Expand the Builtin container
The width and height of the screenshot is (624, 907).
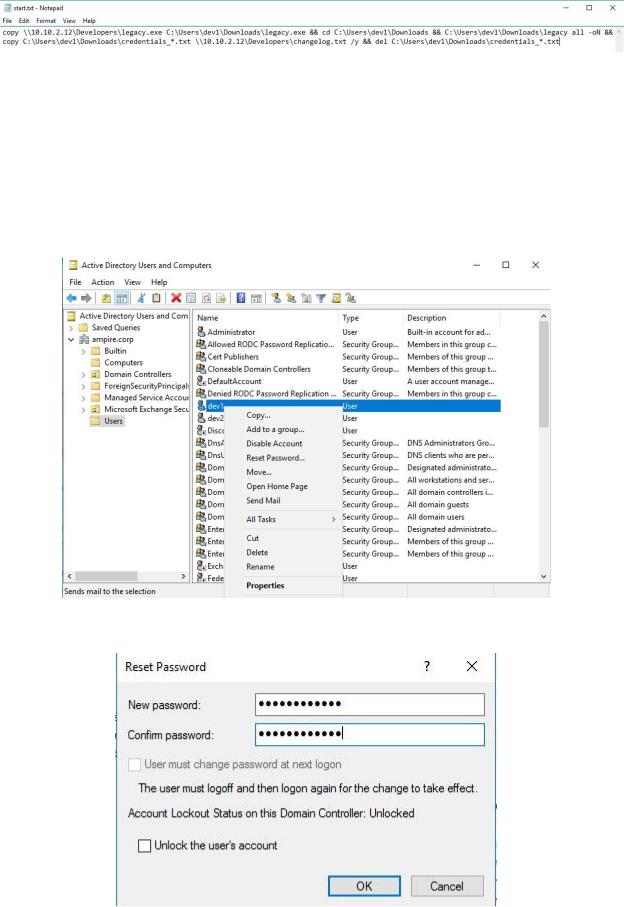[x=83, y=351]
